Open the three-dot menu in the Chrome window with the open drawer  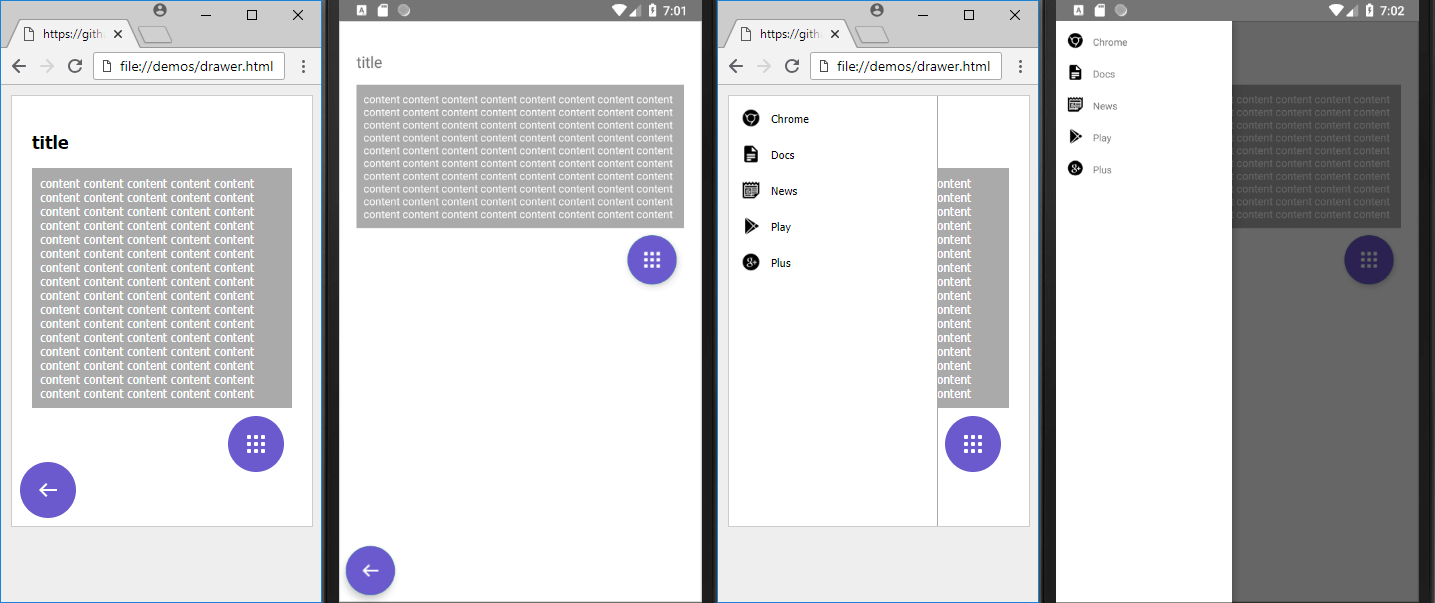pyautogui.click(x=1021, y=66)
